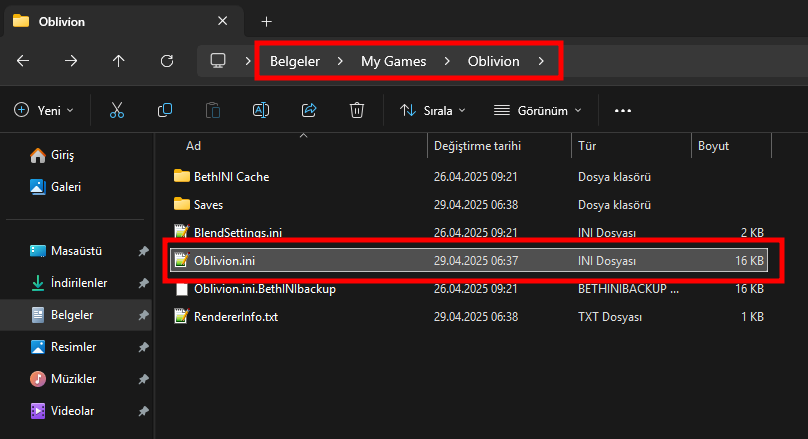Viewport: 808px width, 439px height.
Task: Click My Games in the address bar
Action: [393, 61]
